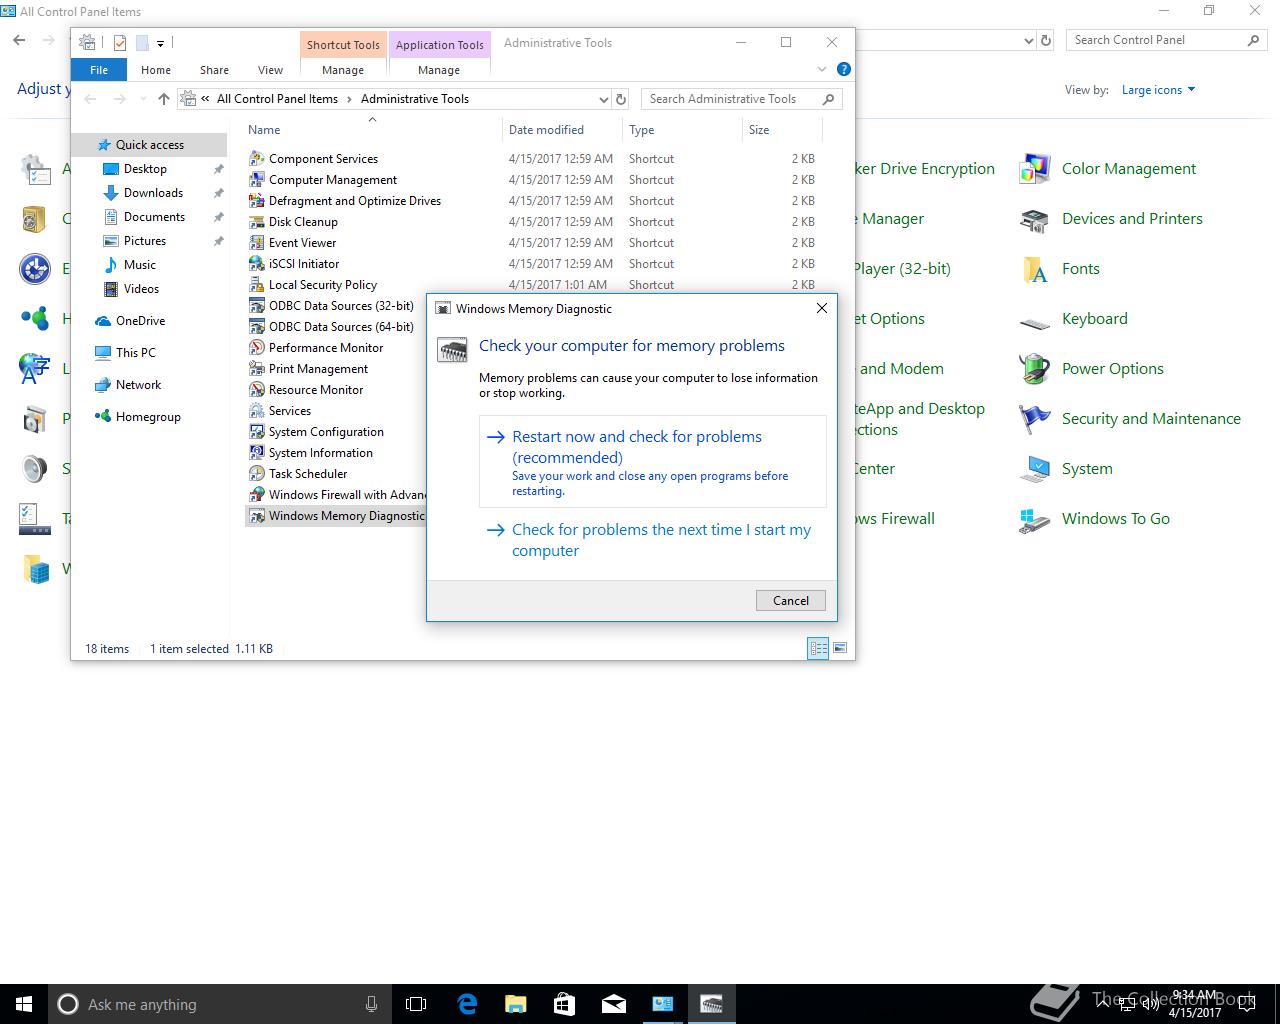Switch to large icons view layout
Image resolution: width=1280 pixels, height=1024 pixels.
[x=840, y=648]
